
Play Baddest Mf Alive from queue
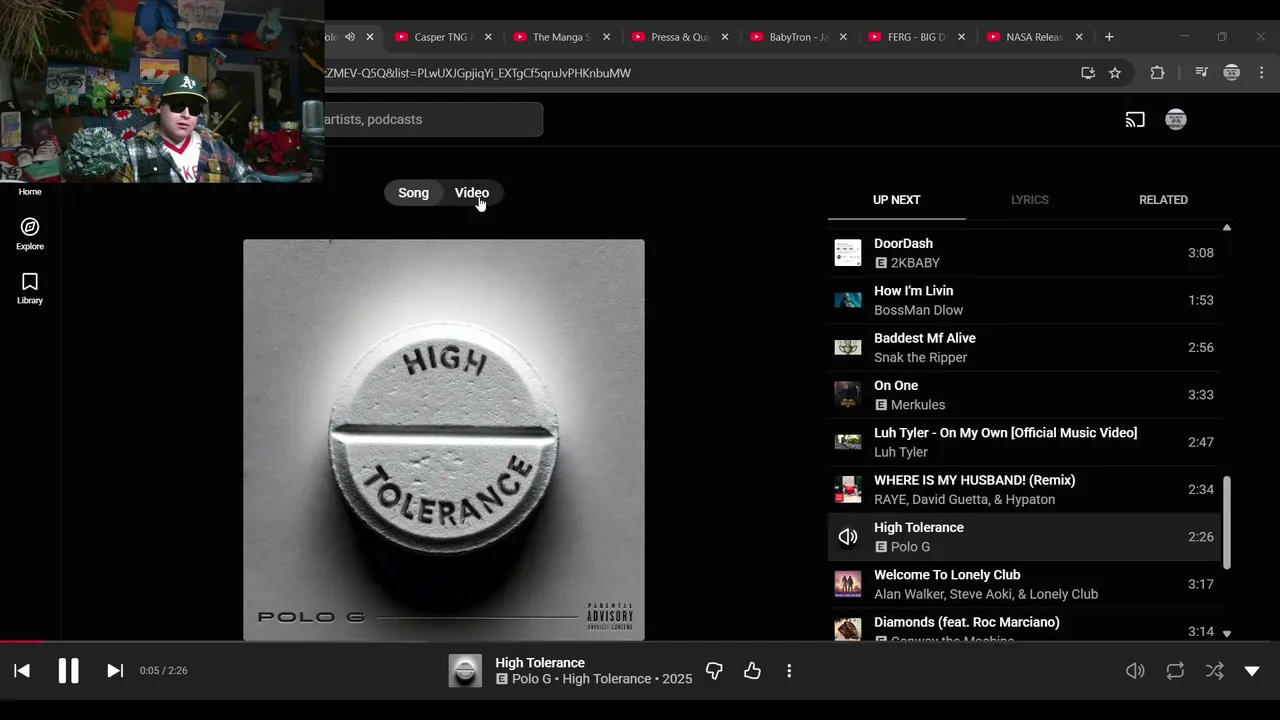coord(1024,347)
